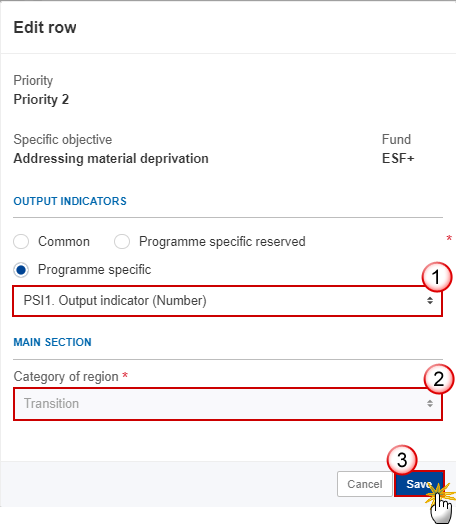Open the PSI1 Output indicator dropdown

point(227,301)
